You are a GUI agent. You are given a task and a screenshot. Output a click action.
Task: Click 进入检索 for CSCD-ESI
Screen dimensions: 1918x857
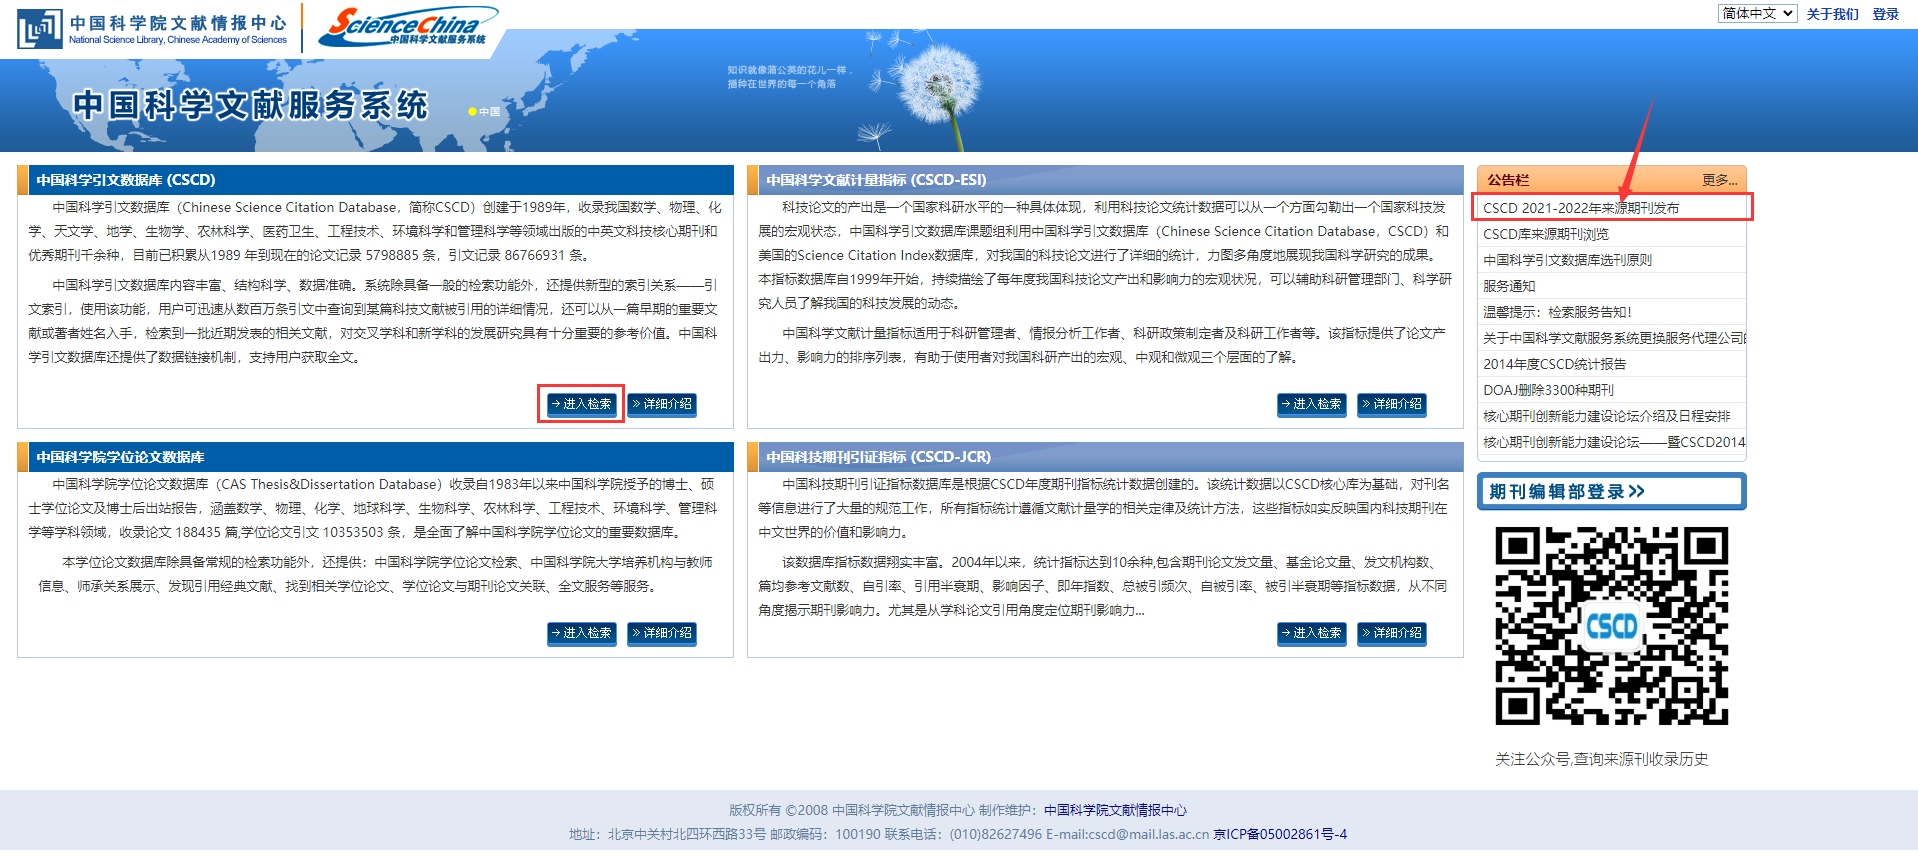(x=1312, y=404)
